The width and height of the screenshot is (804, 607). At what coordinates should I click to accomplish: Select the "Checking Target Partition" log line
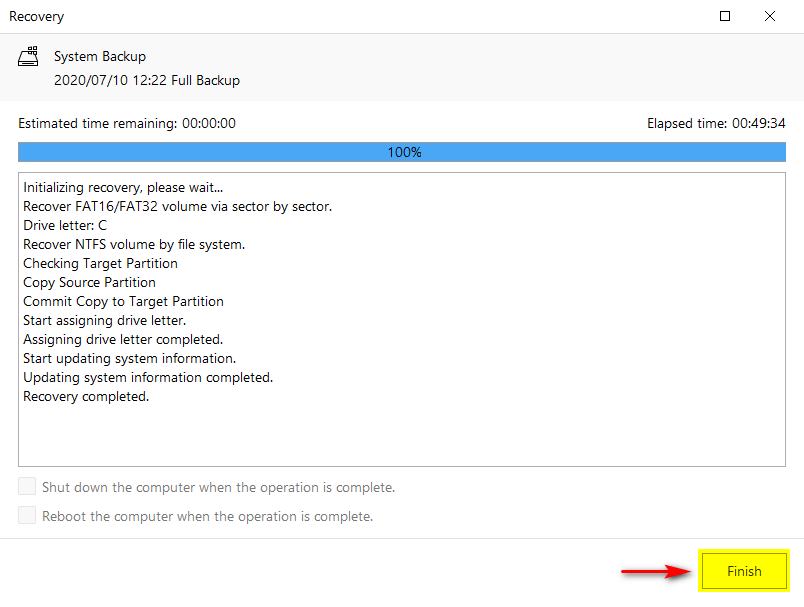pos(100,263)
